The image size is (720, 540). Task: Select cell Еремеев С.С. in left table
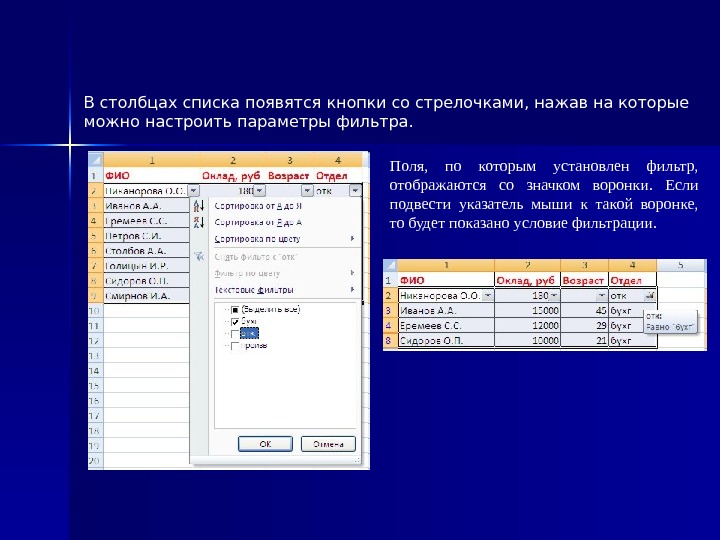[x=146, y=221]
